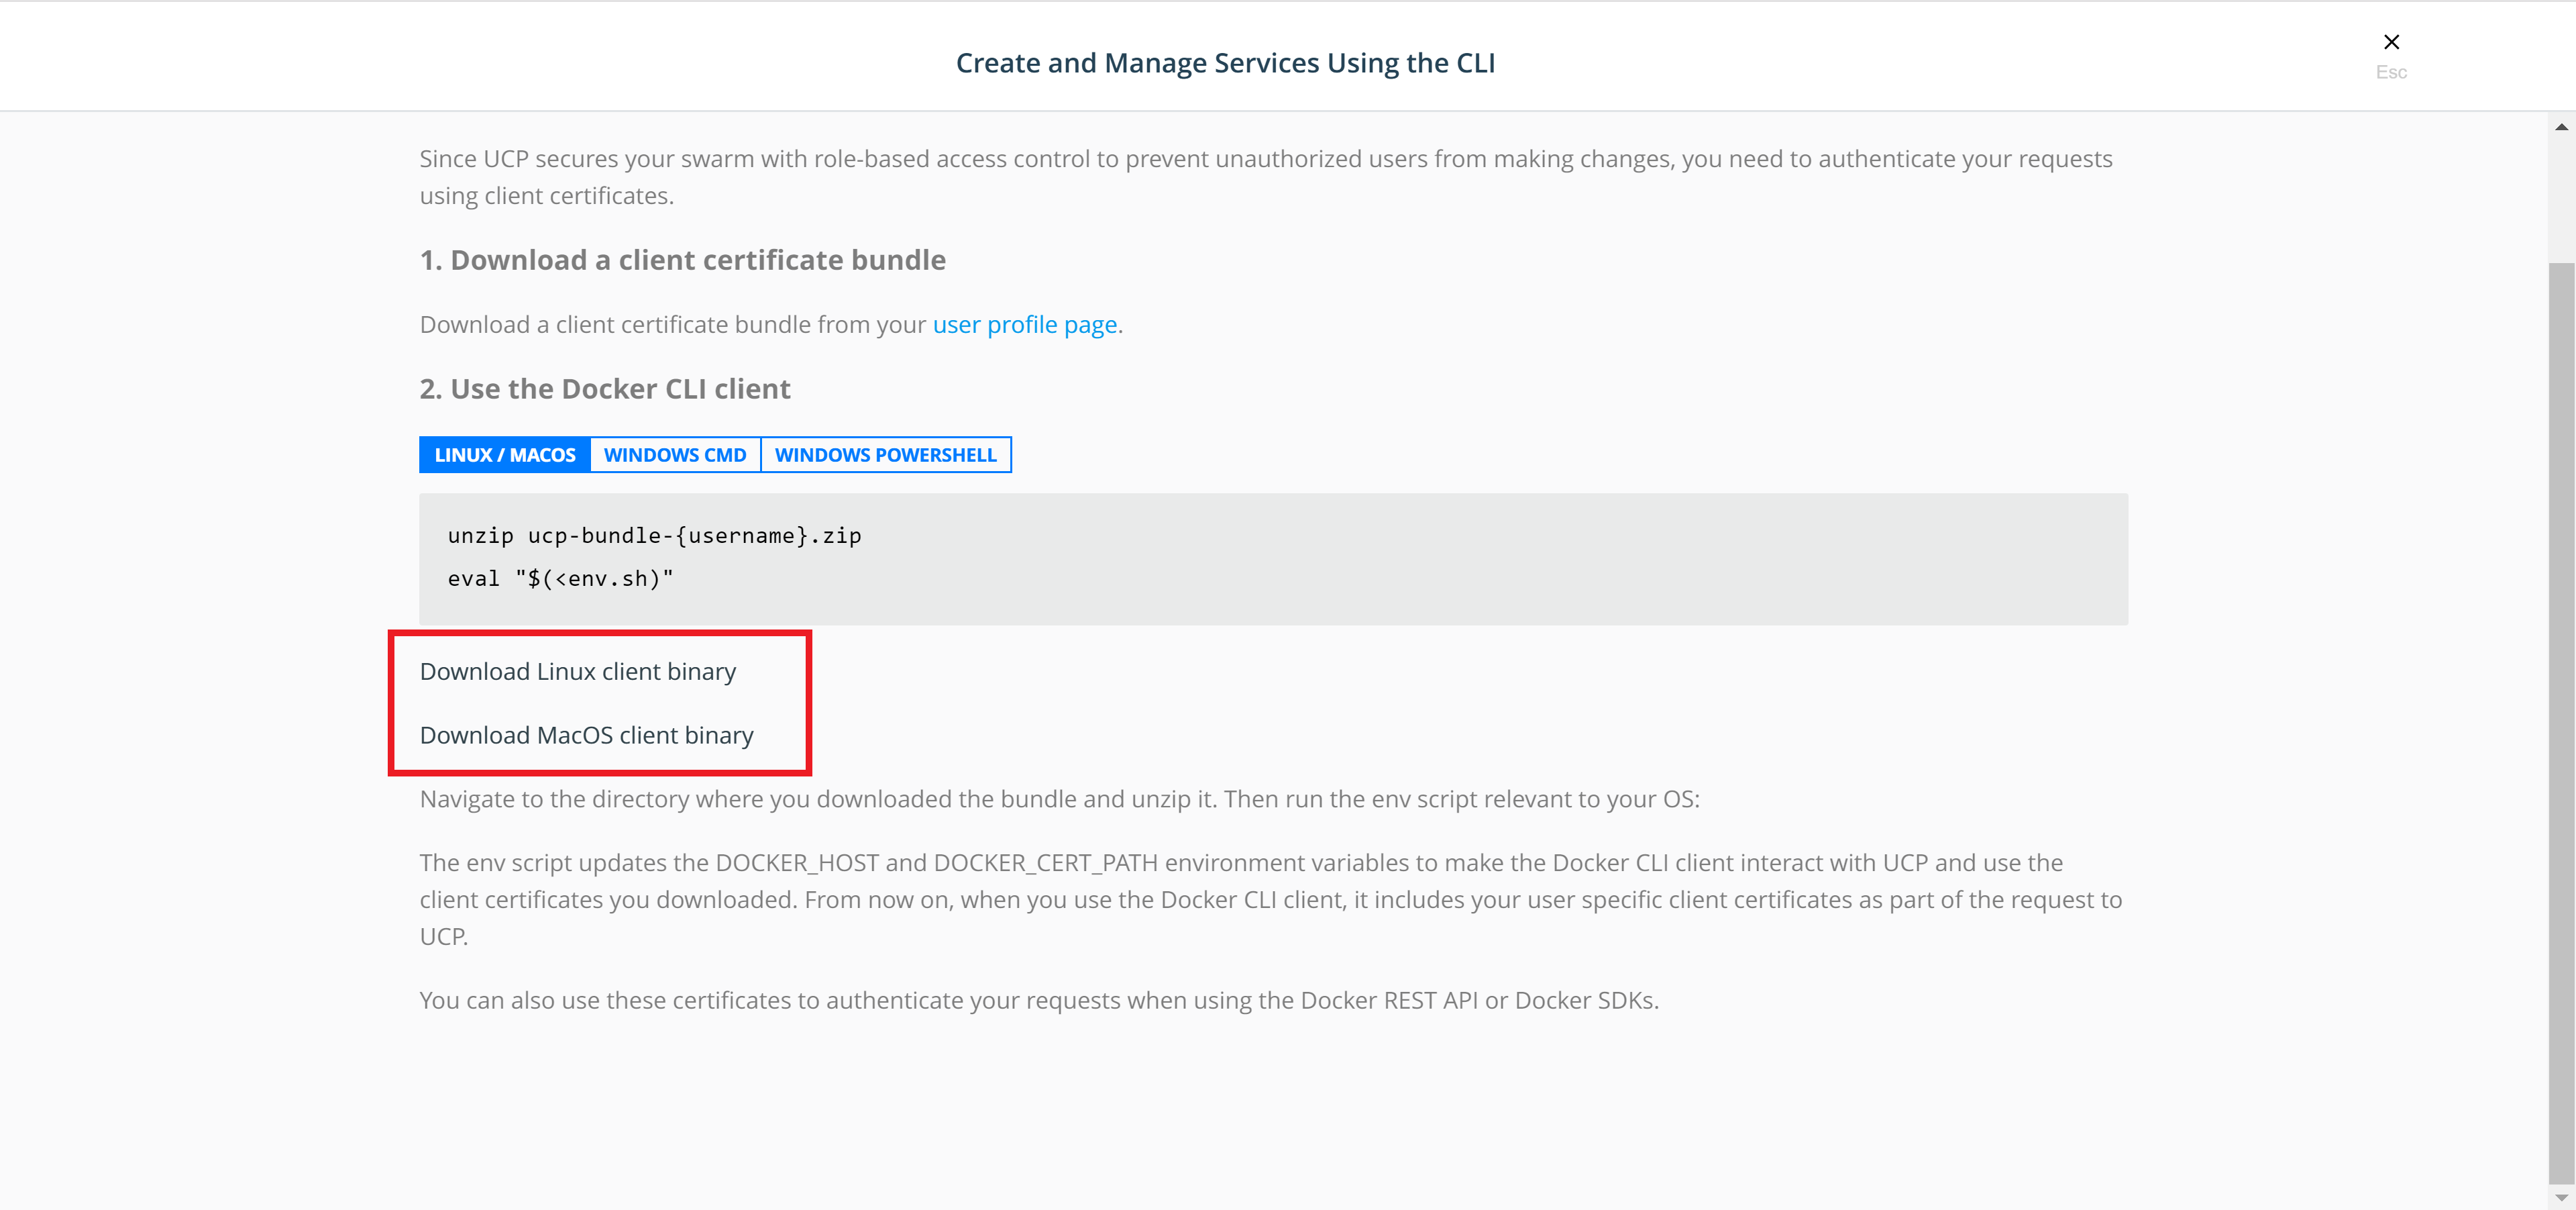The image size is (2576, 1210).
Task: Download the Linux client binary
Action: pos(578,672)
